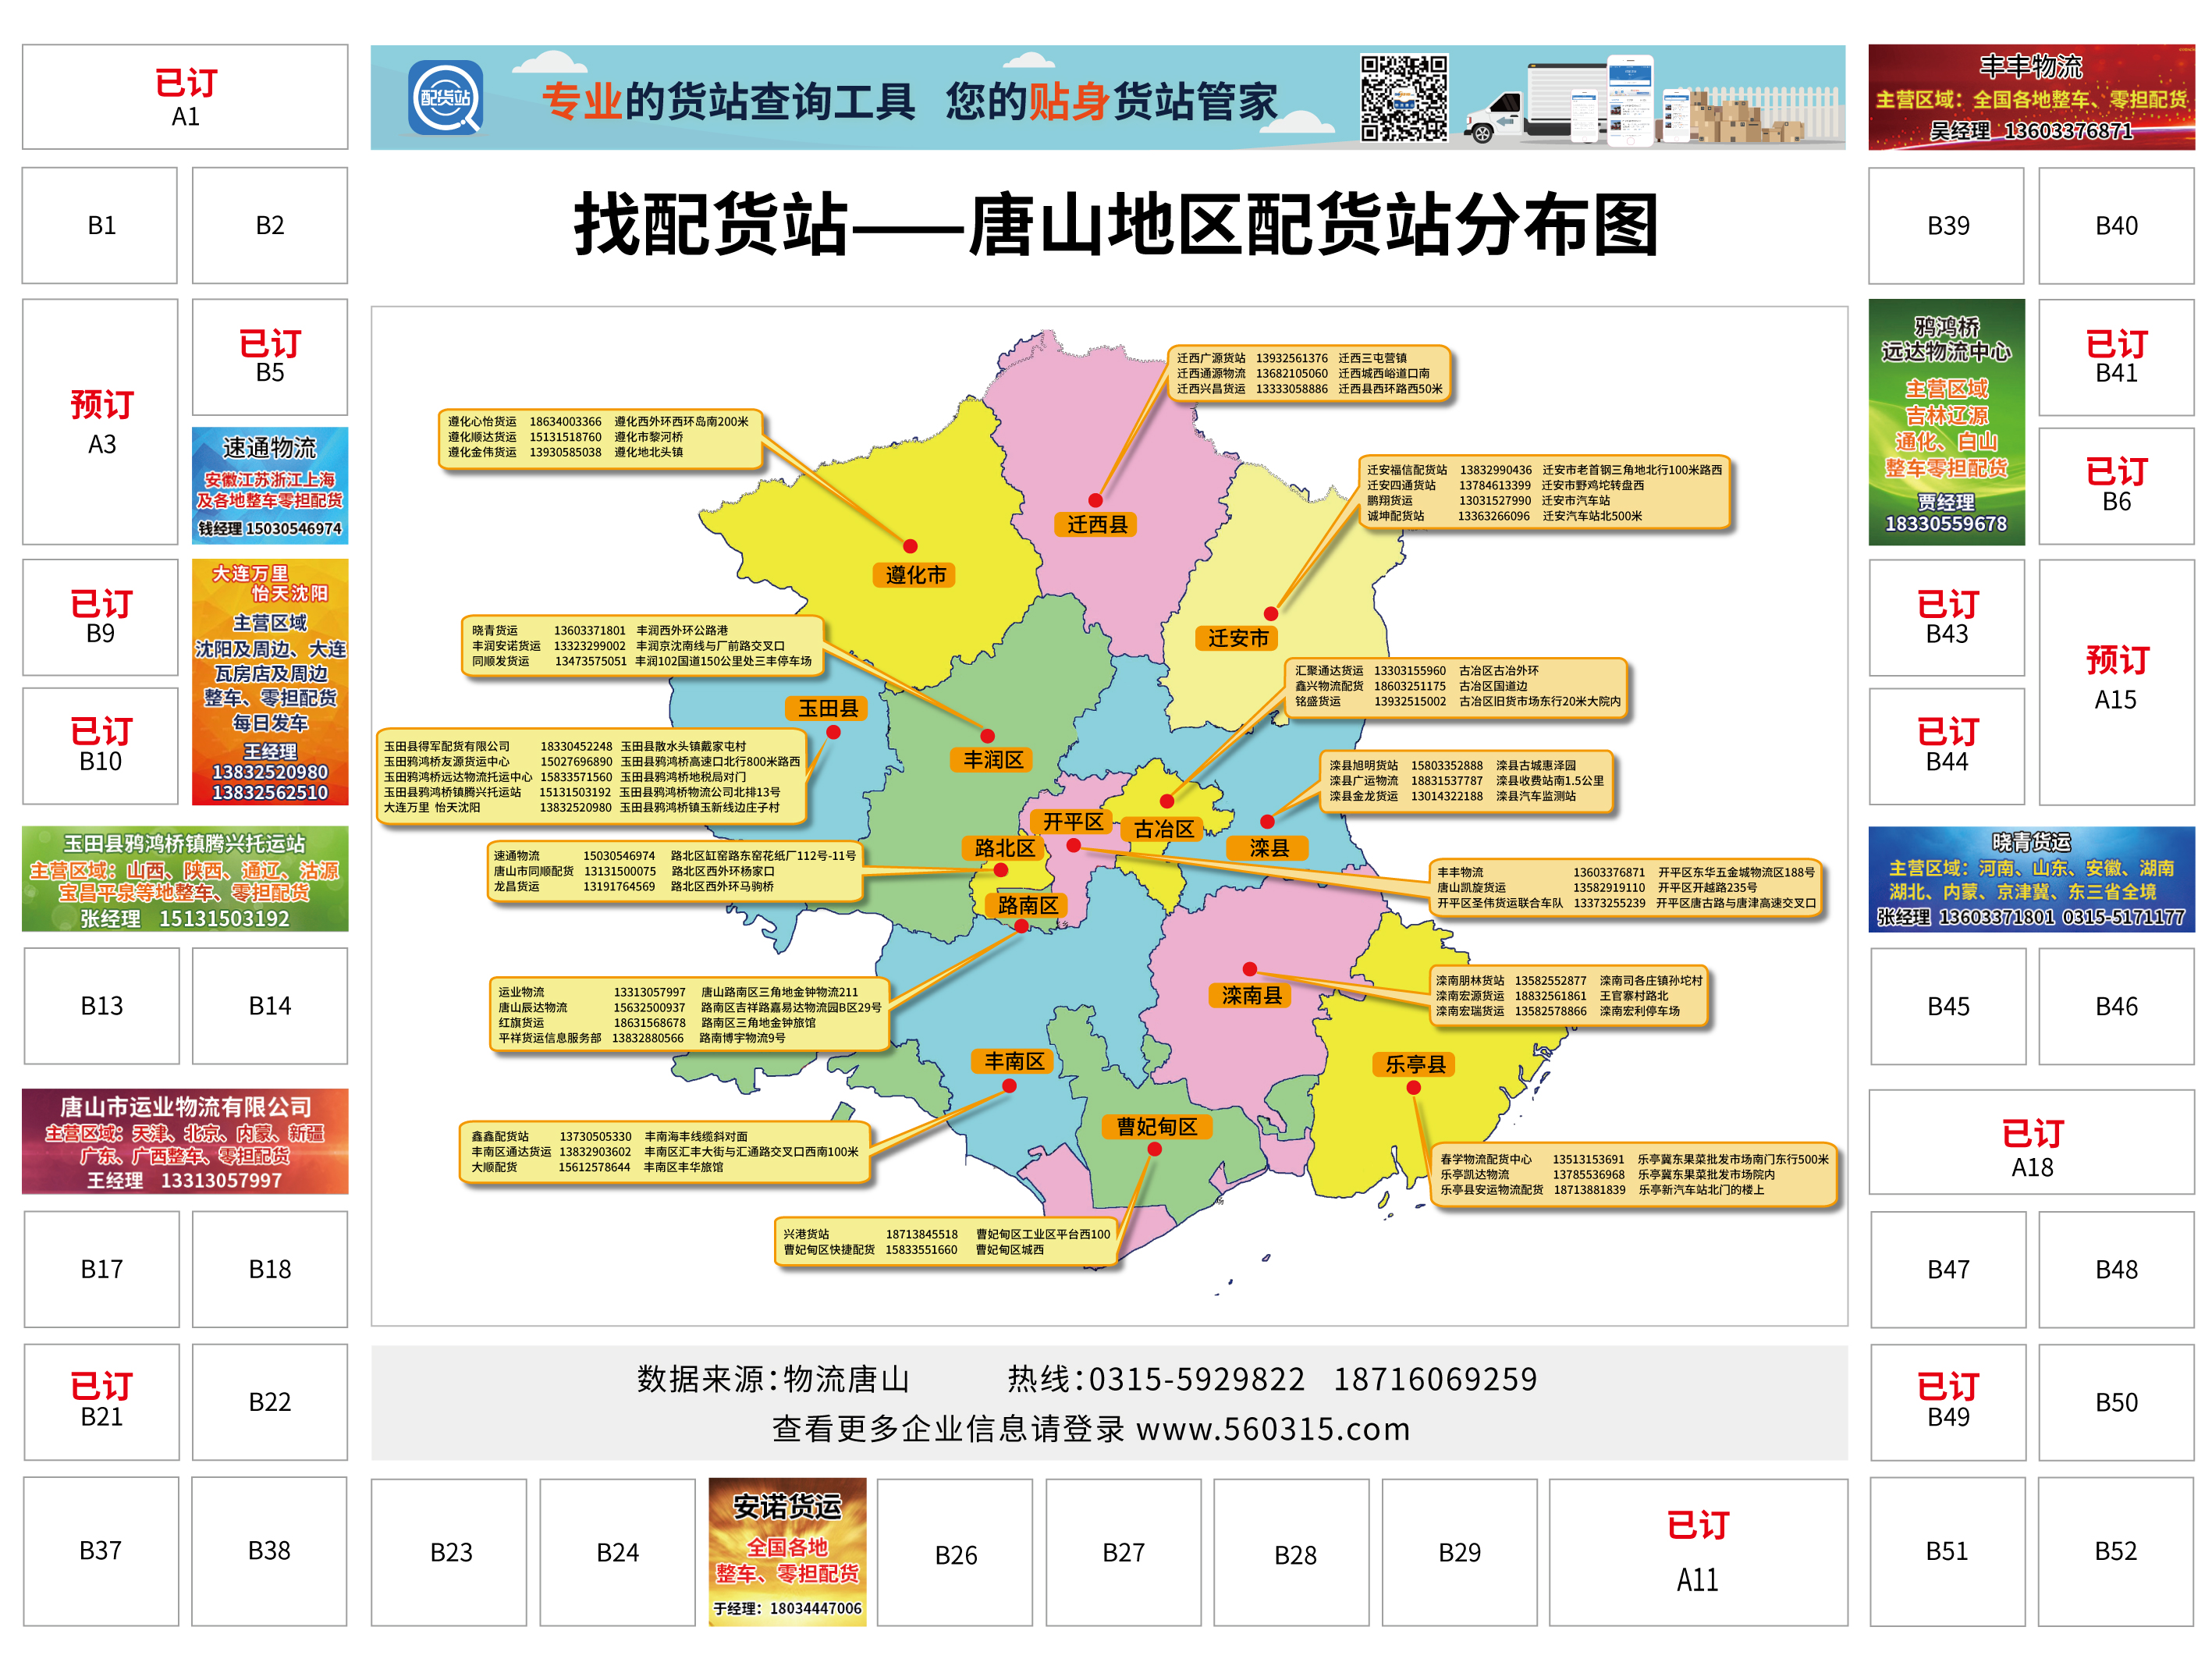Select the 开平区 map label

point(1073,822)
